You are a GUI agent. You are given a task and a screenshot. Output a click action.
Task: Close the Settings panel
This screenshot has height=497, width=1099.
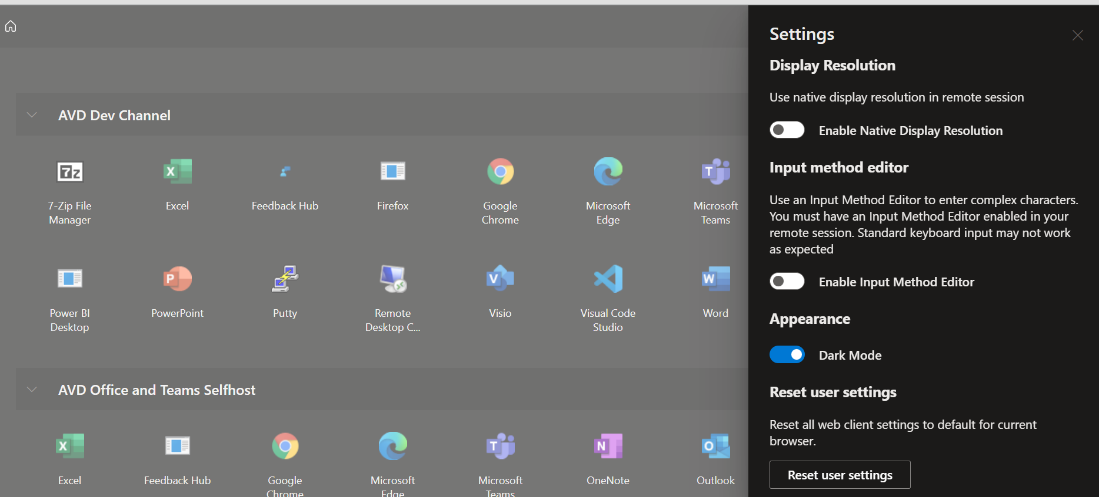coord(1077,35)
